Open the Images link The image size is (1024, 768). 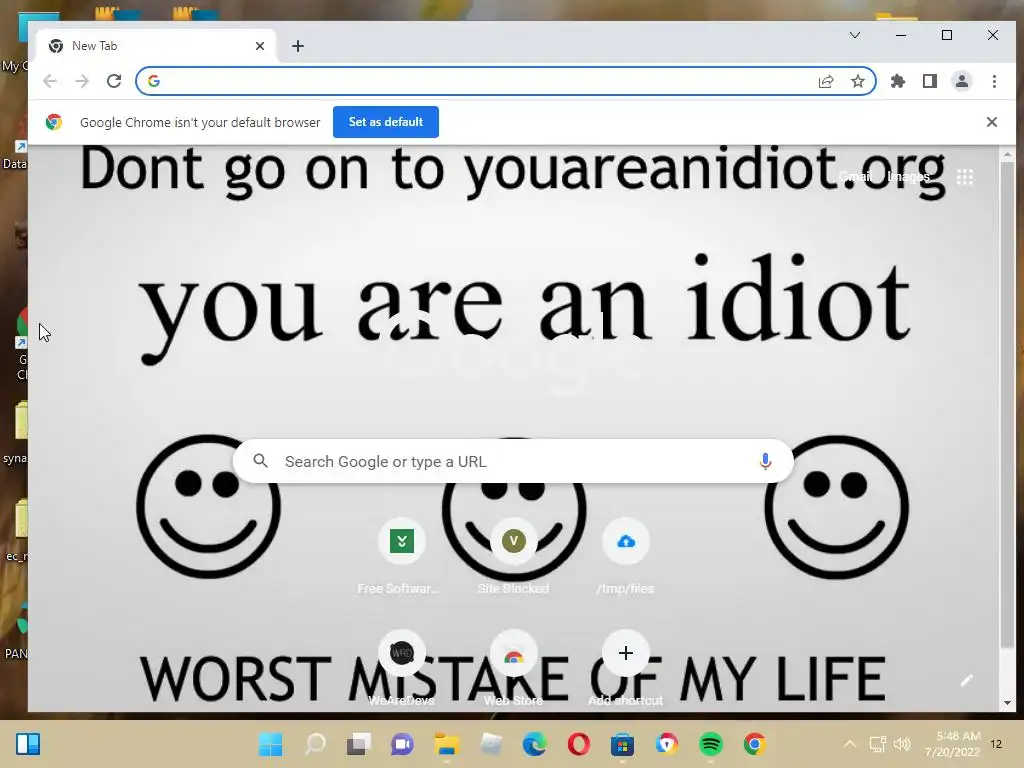pos(908,176)
